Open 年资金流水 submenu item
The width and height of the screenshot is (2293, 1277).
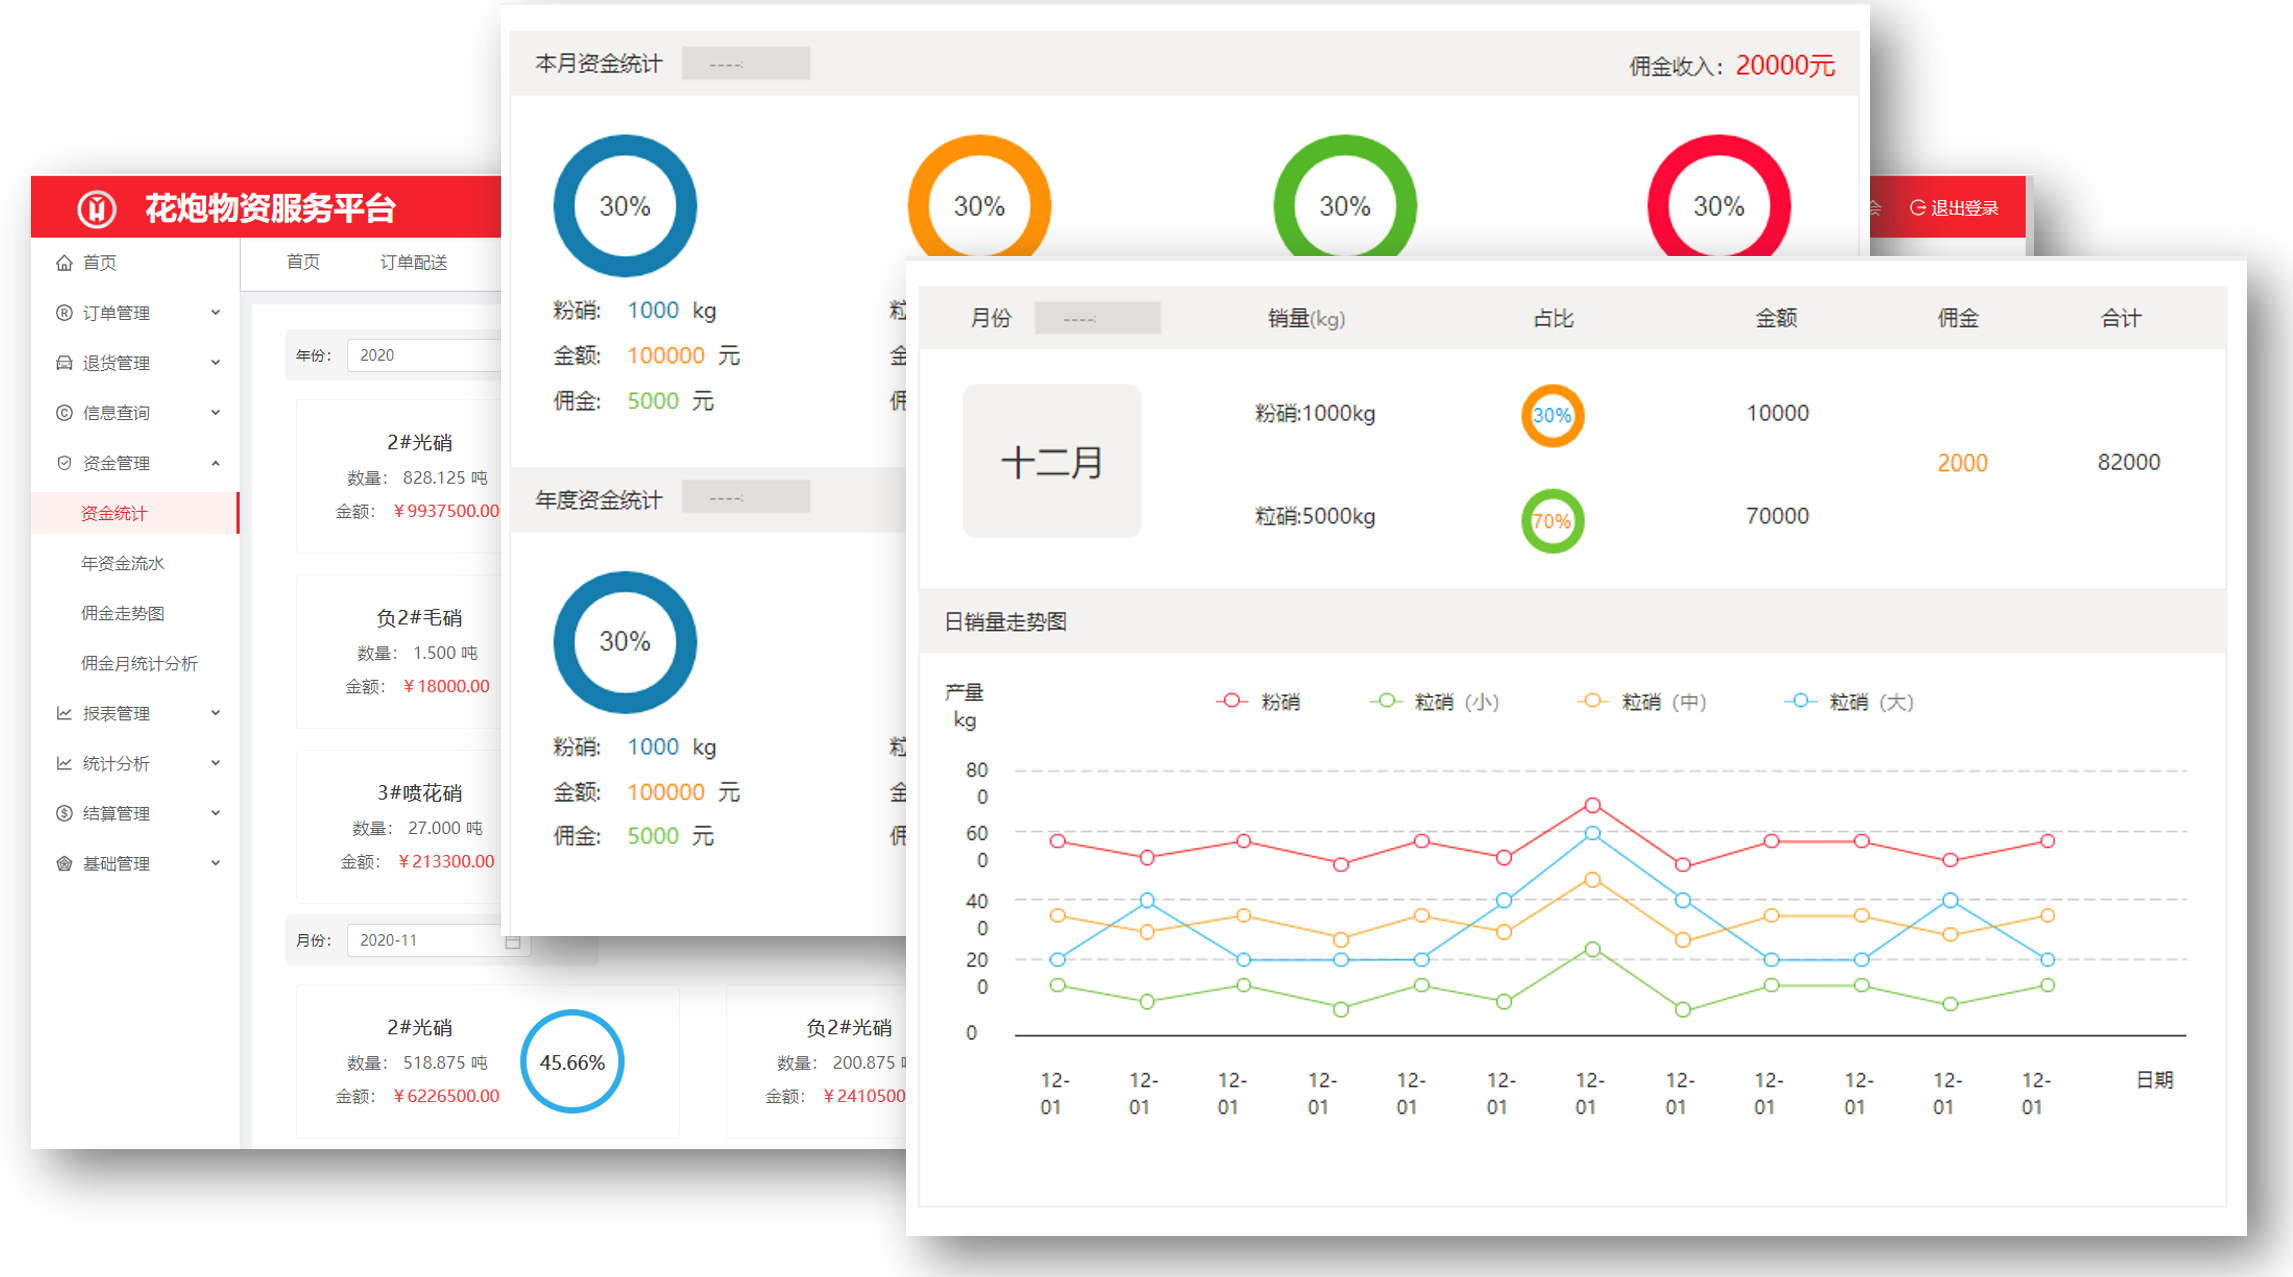click(122, 563)
